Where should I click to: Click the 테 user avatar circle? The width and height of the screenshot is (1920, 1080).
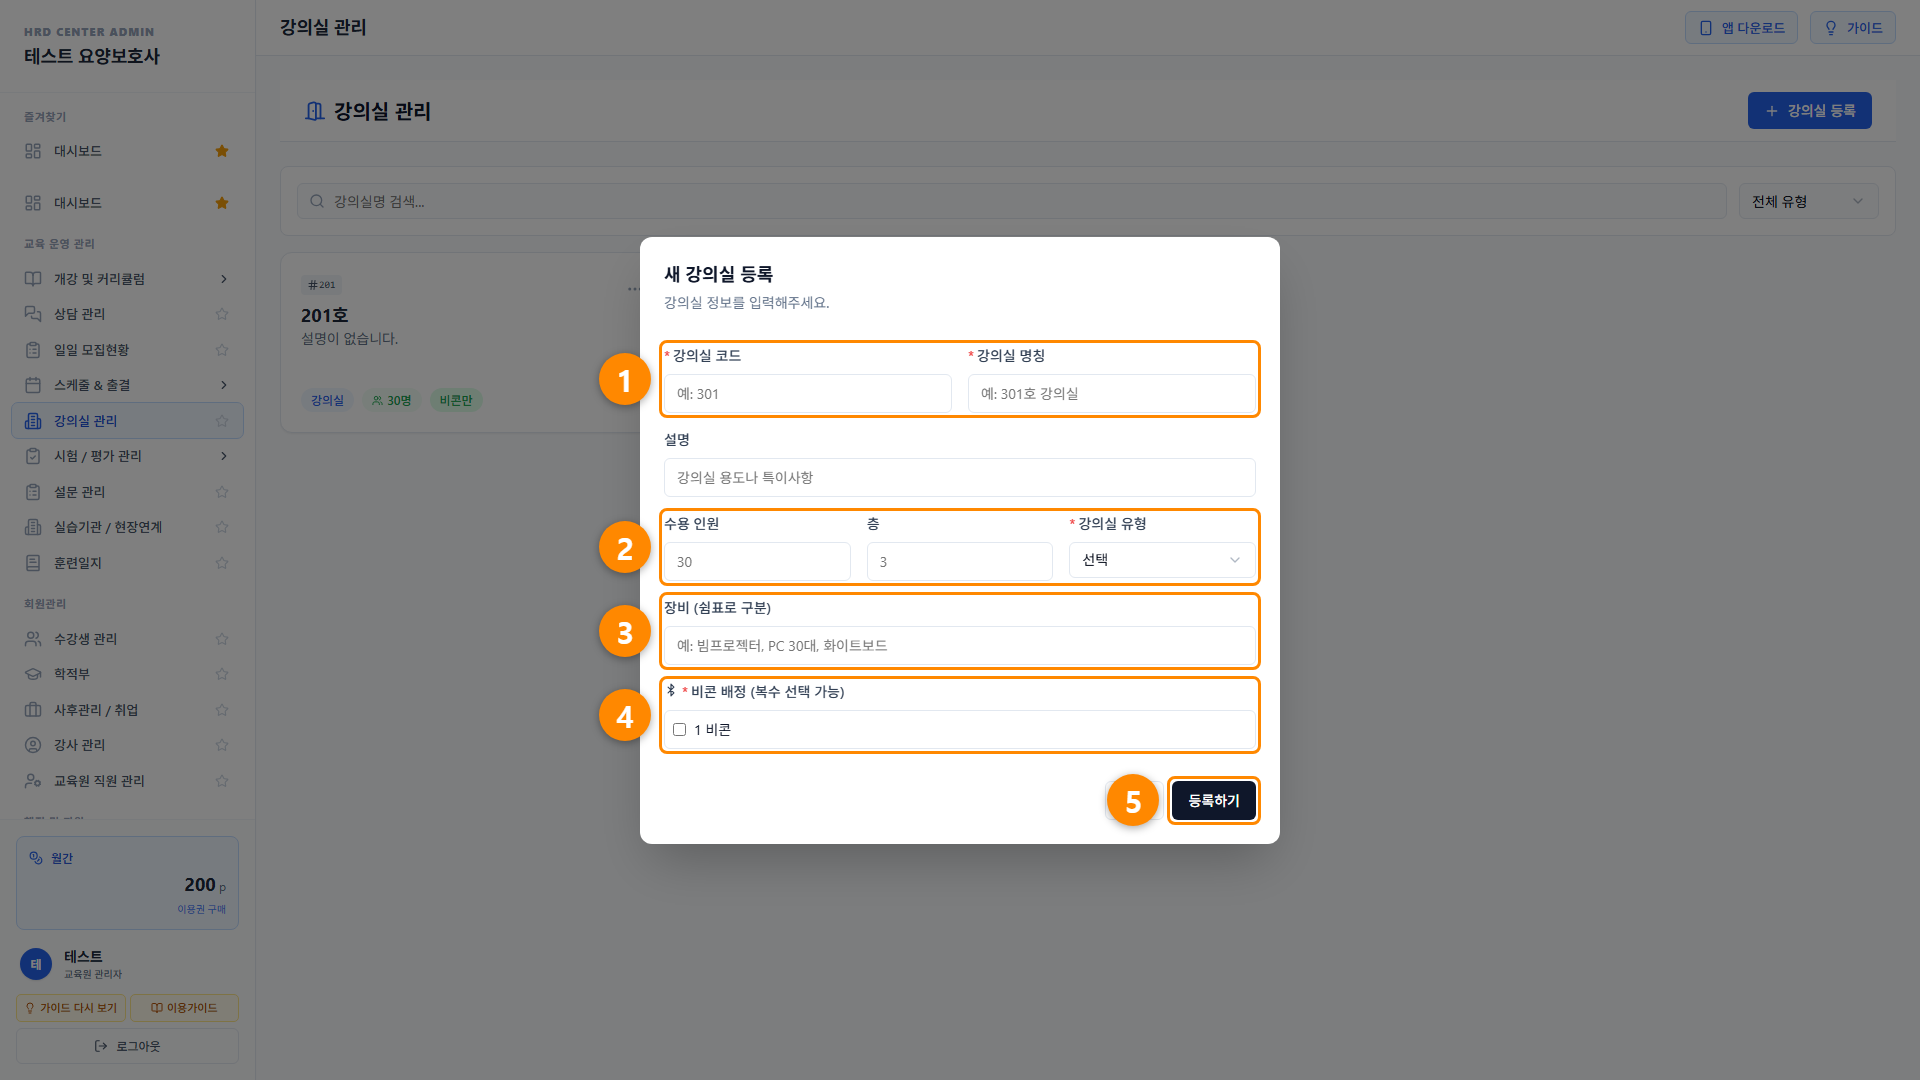click(36, 964)
